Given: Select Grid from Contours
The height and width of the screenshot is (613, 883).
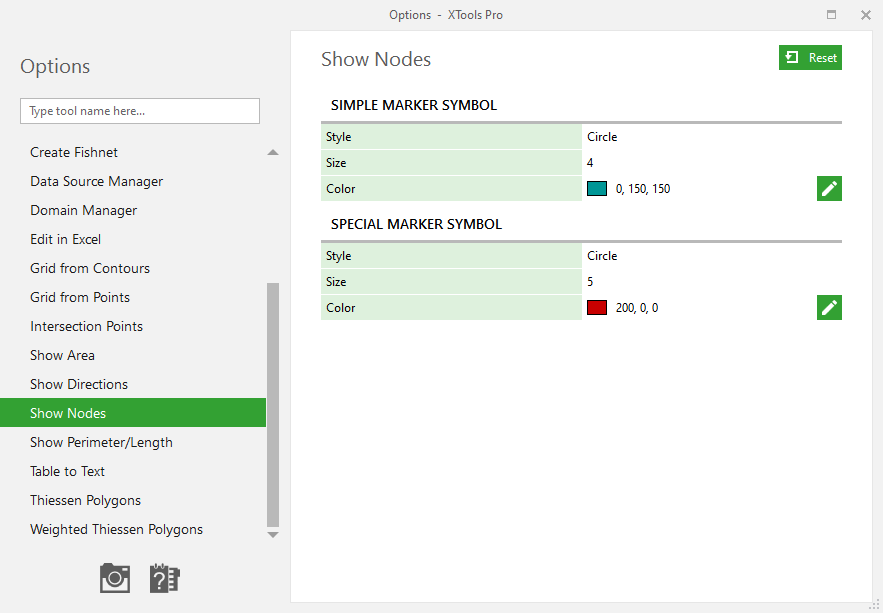Looking at the screenshot, I should (133, 268).
